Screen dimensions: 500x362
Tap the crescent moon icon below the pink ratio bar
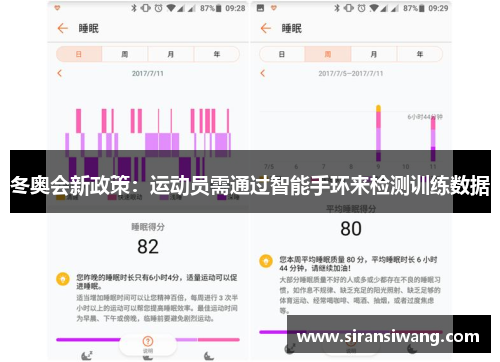(209, 356)
